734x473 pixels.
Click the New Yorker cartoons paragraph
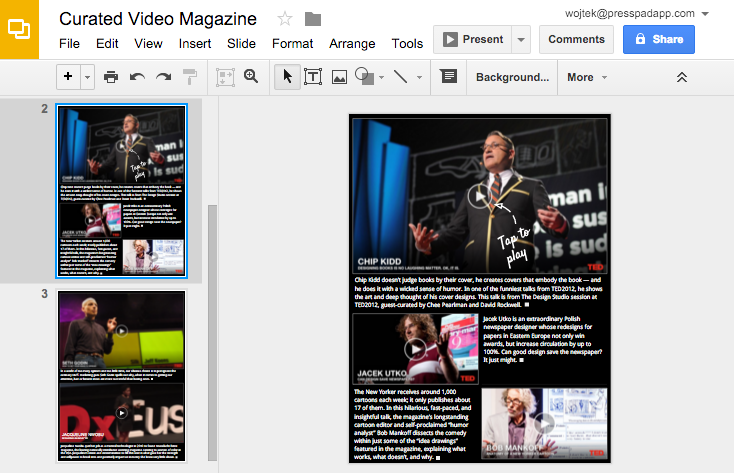pos(412,424)
